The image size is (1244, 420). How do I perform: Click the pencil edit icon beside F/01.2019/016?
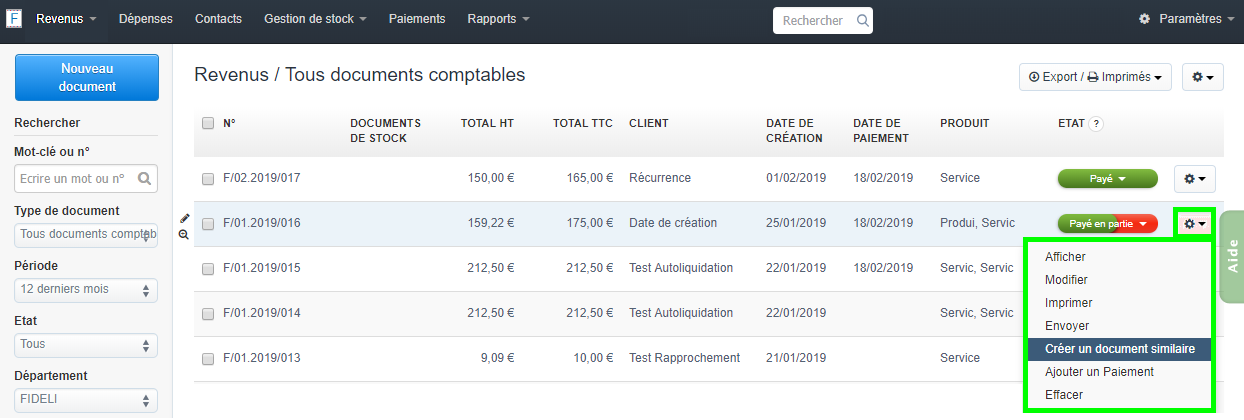[x=184, y=217]
